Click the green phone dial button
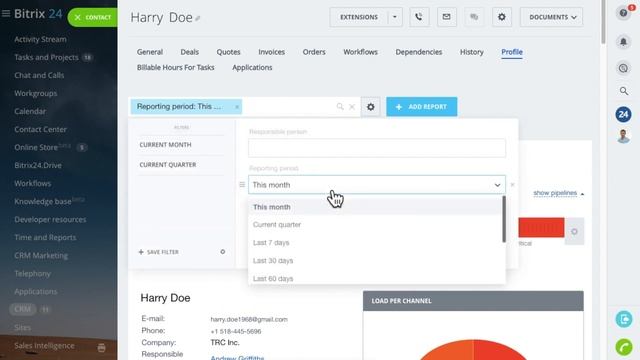This screenshot has width=640, height=360. coord(624,348)
